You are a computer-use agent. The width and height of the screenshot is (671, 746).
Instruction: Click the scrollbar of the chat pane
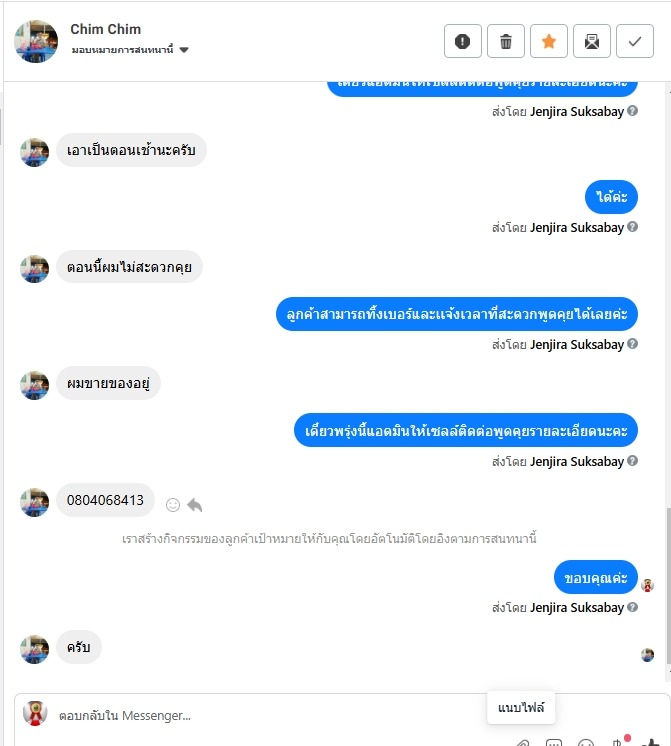tap(668, 585)
